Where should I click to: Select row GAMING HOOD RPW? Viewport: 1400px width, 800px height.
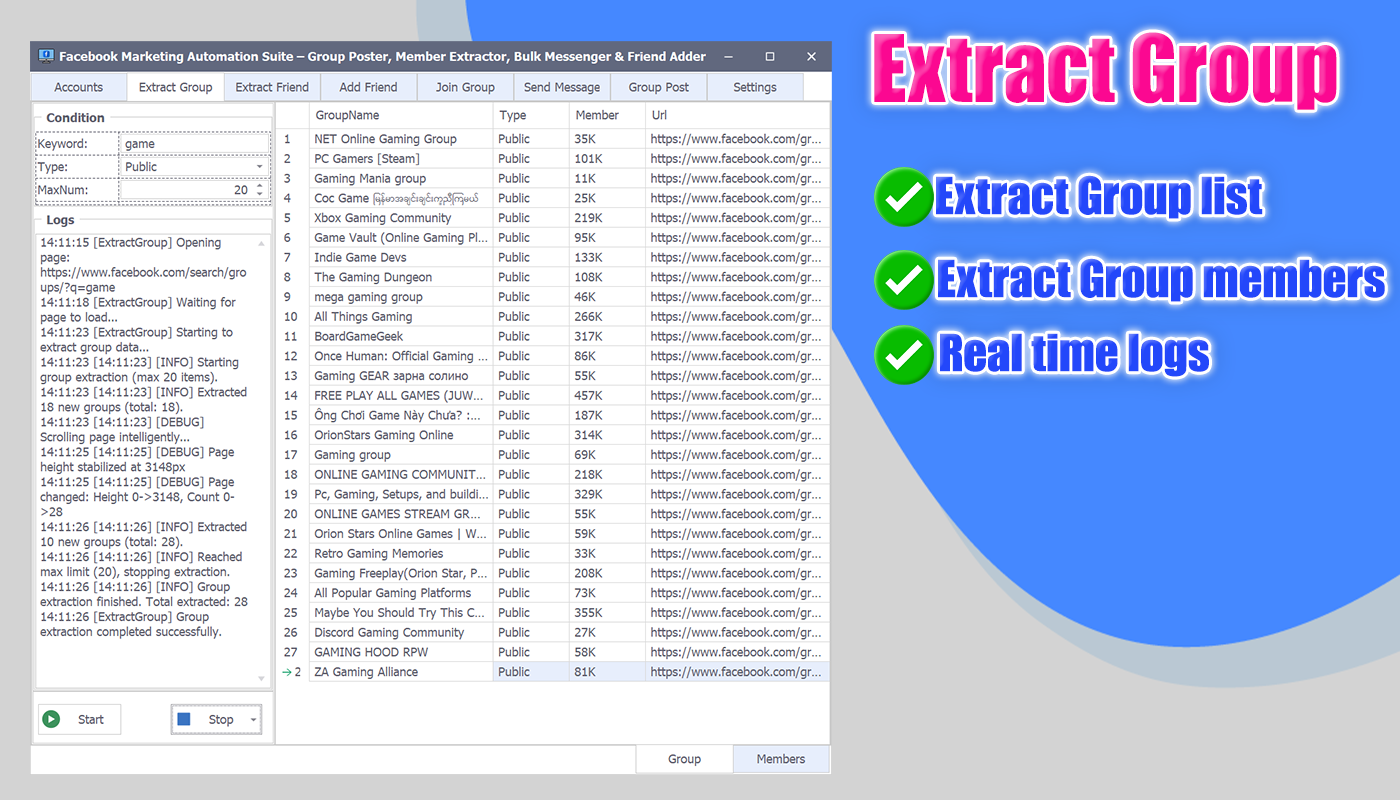coord(554,652)
